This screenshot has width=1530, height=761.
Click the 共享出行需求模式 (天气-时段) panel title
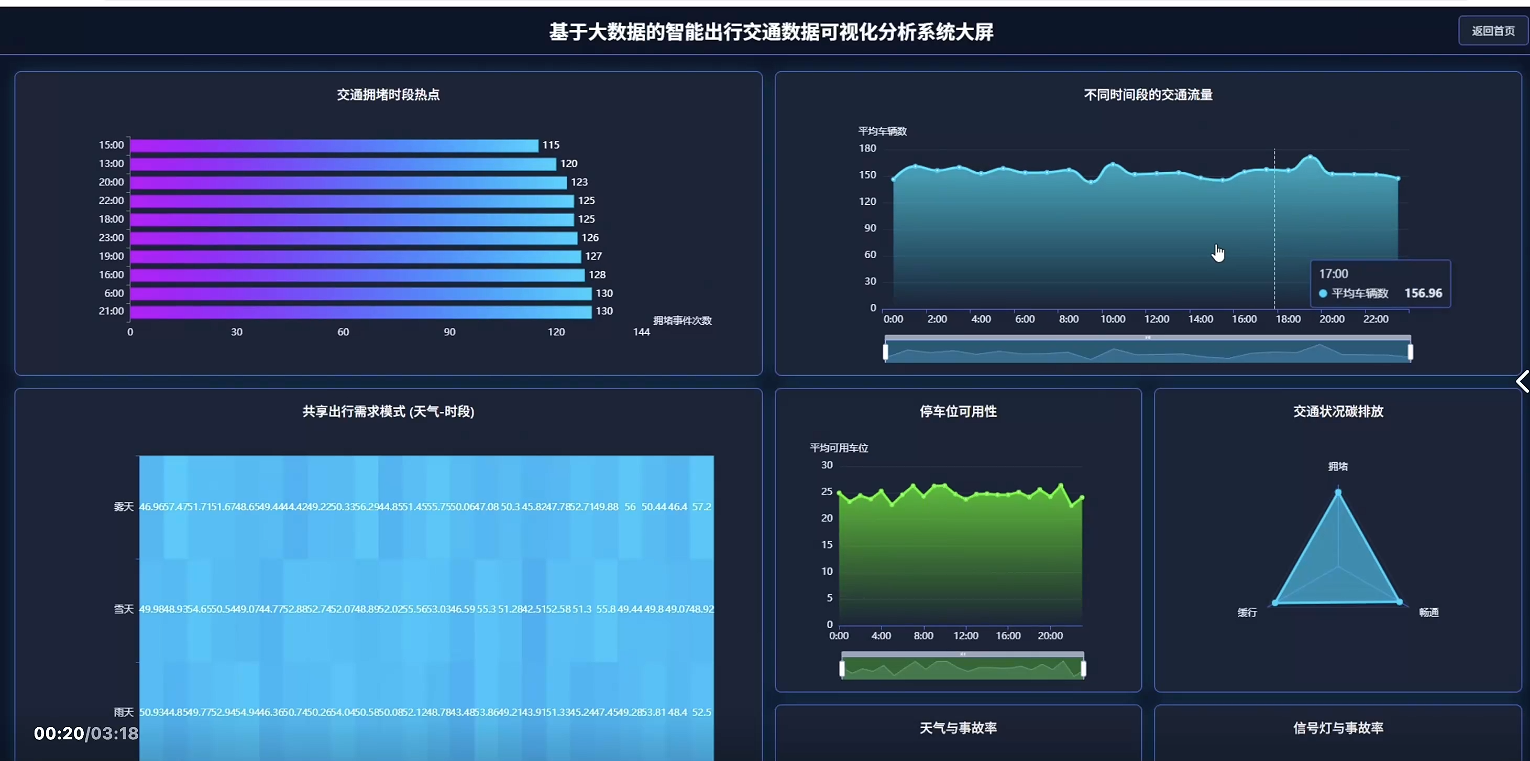coord(388,412)
